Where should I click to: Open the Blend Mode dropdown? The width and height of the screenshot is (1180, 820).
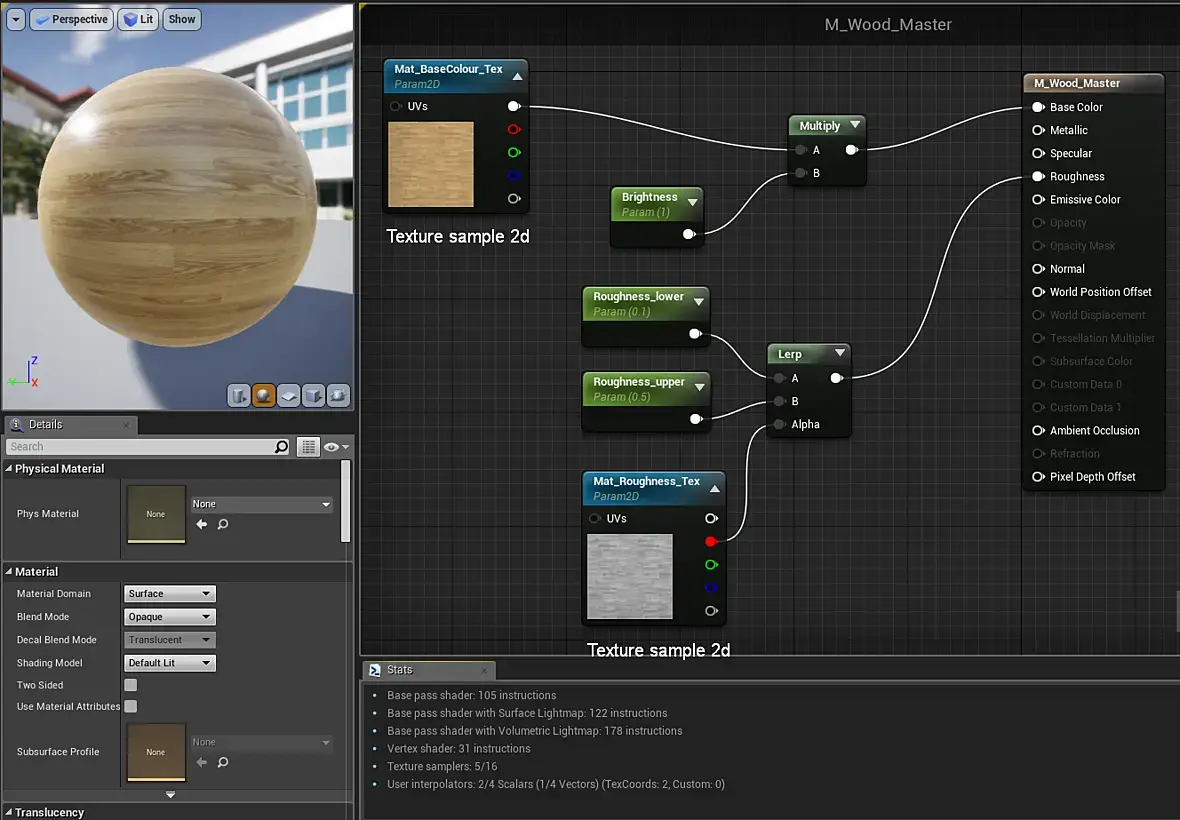(170, 617)
